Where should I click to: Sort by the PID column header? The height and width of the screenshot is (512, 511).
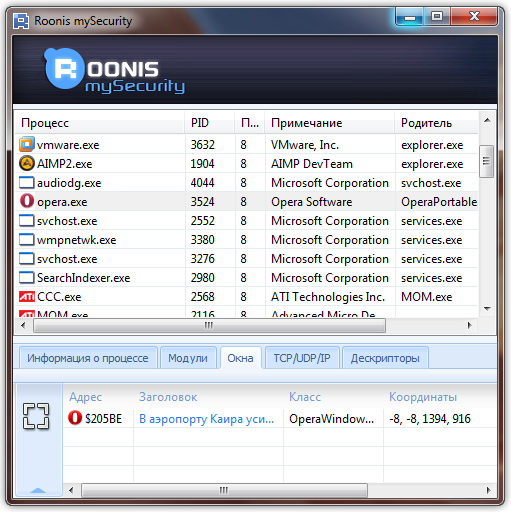tap(209, 123)
